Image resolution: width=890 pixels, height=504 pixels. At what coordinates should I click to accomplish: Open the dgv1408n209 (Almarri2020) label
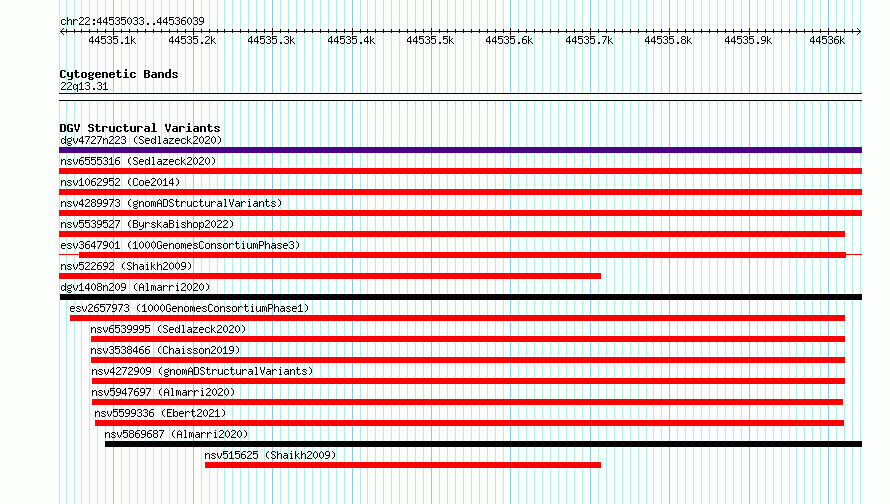pyautogui.click(x=135, y=287)
